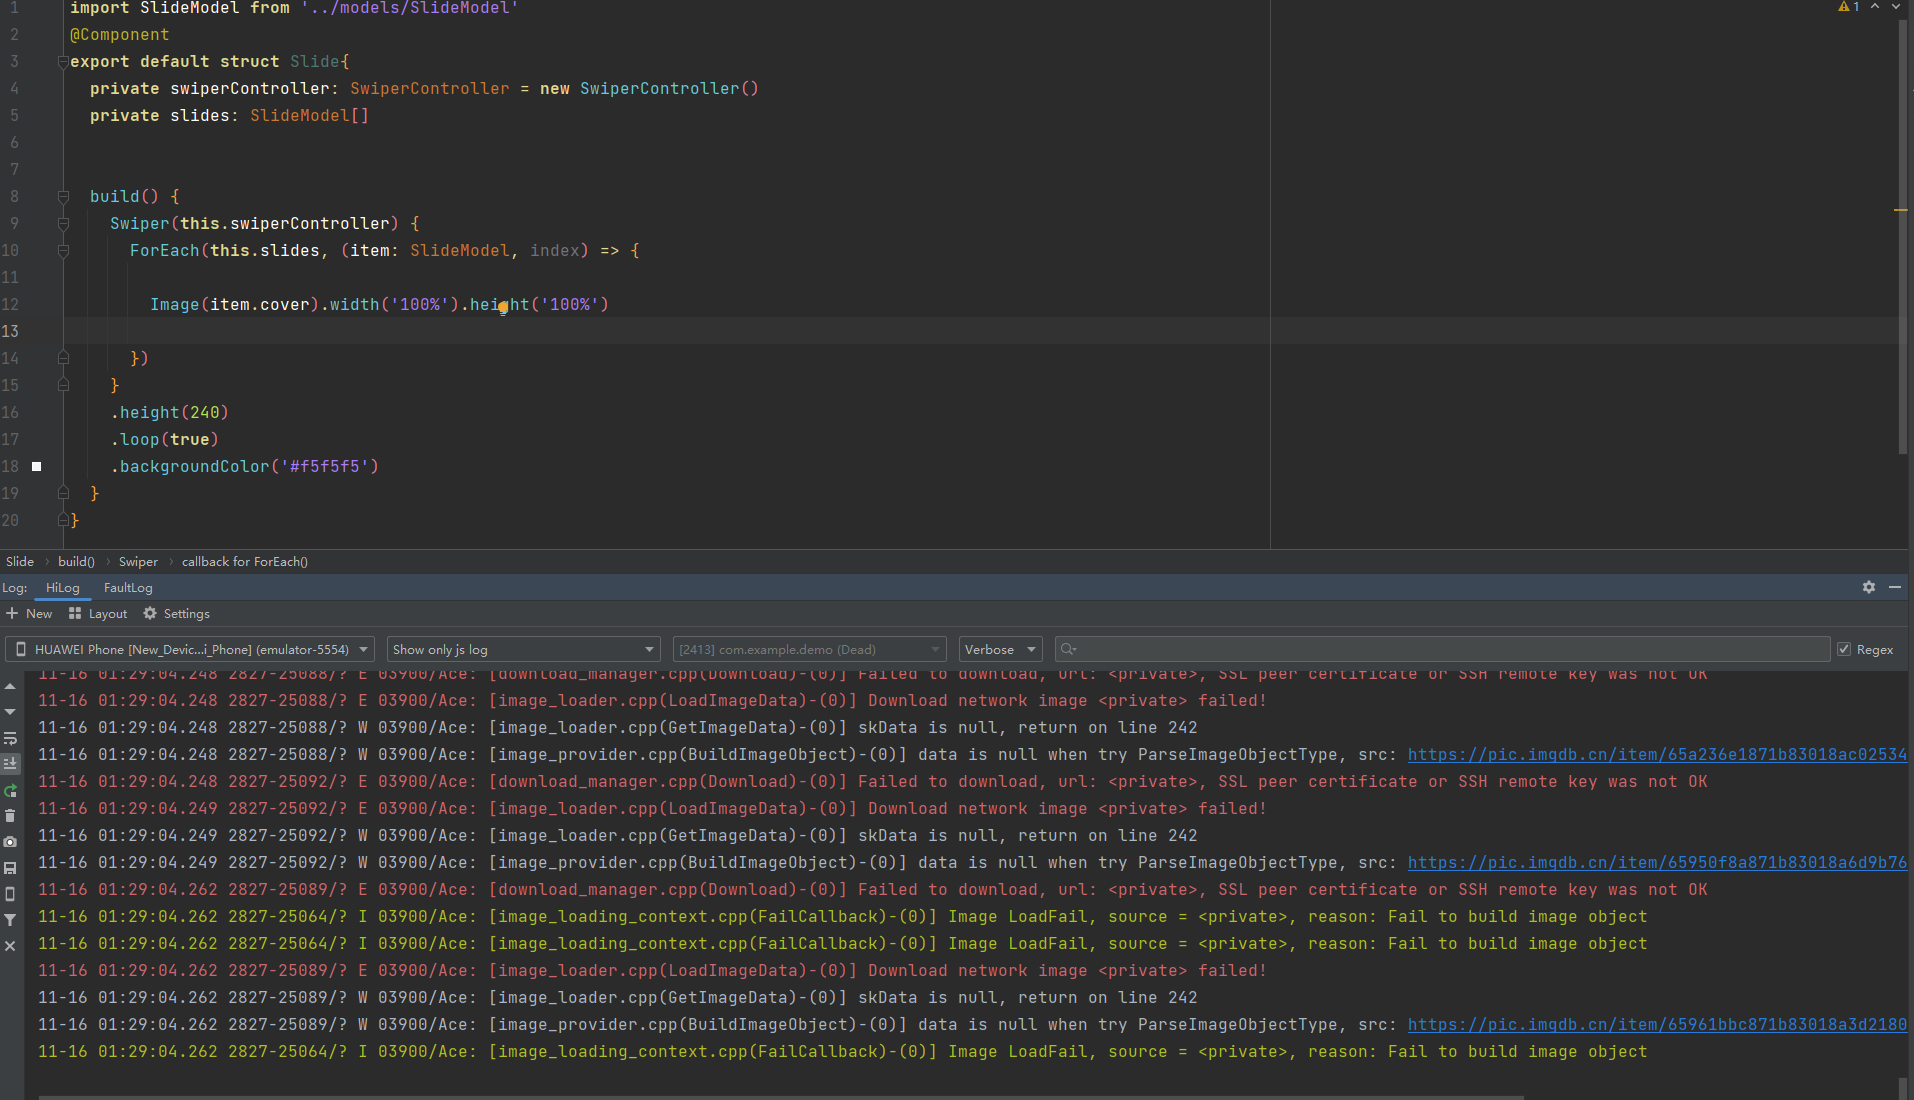Open the Verbose log level dropdown
1914x1100 pixels.
click(1000, 649)
